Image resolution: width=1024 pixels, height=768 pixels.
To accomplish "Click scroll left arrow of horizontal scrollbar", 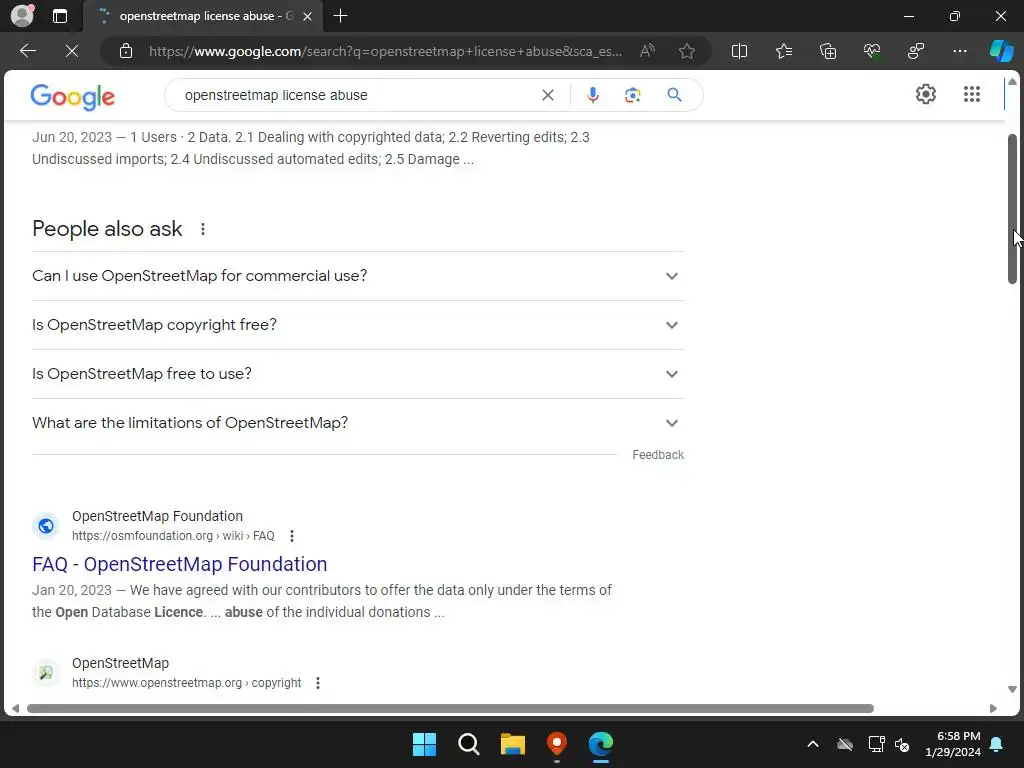I will pos(15,709).
